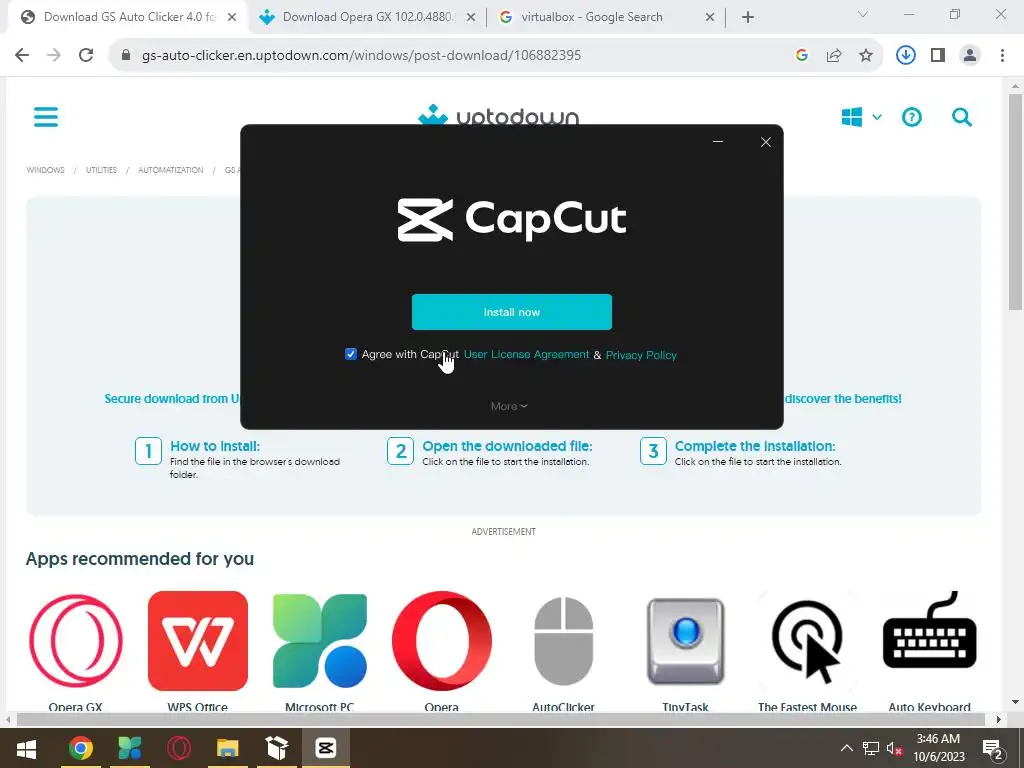Open the Uptodown help icon

[911, 117]
